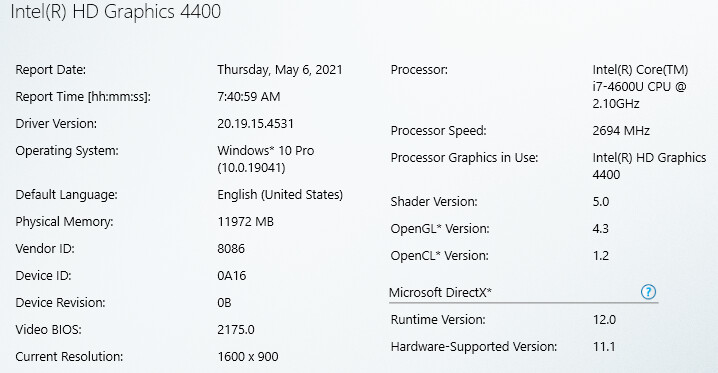This screenshot has width=718, height=373.
Task: Click the Report Date label
Action: point(50,70)
